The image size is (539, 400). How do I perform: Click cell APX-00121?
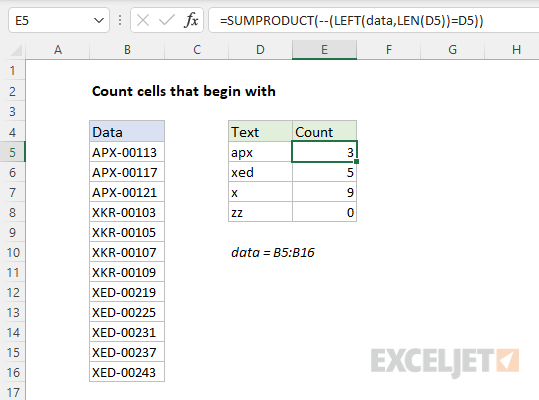pos(127,192)
